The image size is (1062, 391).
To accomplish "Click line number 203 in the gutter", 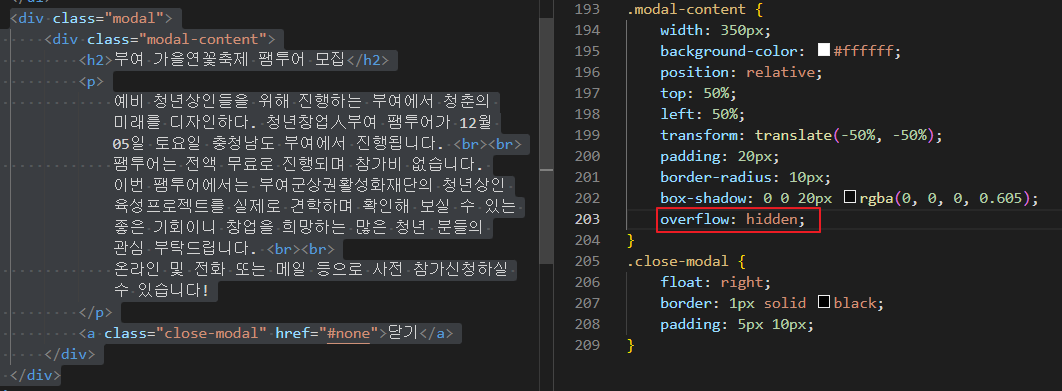I will [587, 220].
